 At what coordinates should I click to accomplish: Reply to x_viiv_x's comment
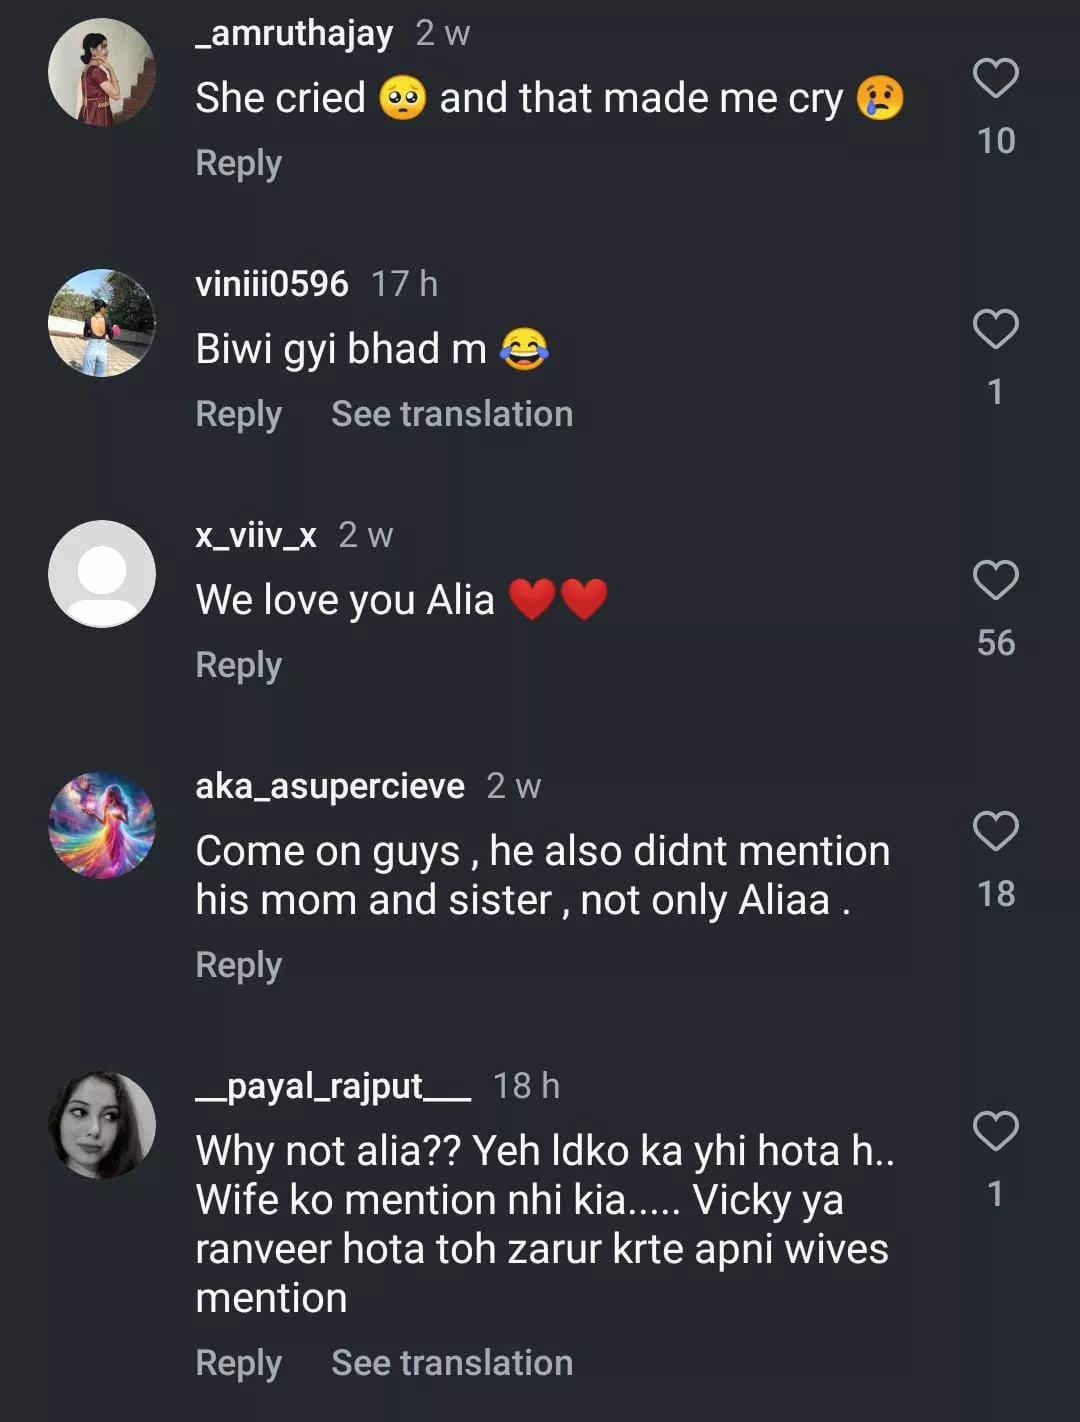coord(238,665)
